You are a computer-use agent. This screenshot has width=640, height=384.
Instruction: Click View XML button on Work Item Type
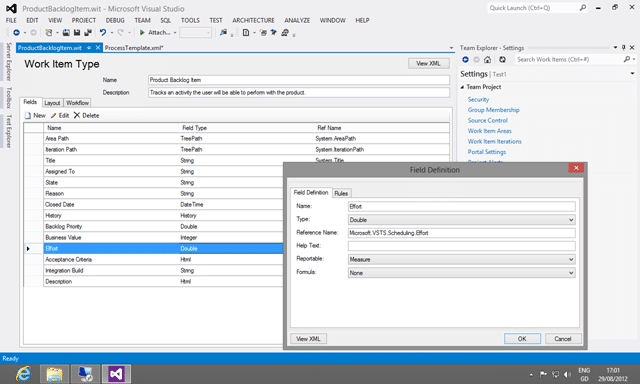428,64
